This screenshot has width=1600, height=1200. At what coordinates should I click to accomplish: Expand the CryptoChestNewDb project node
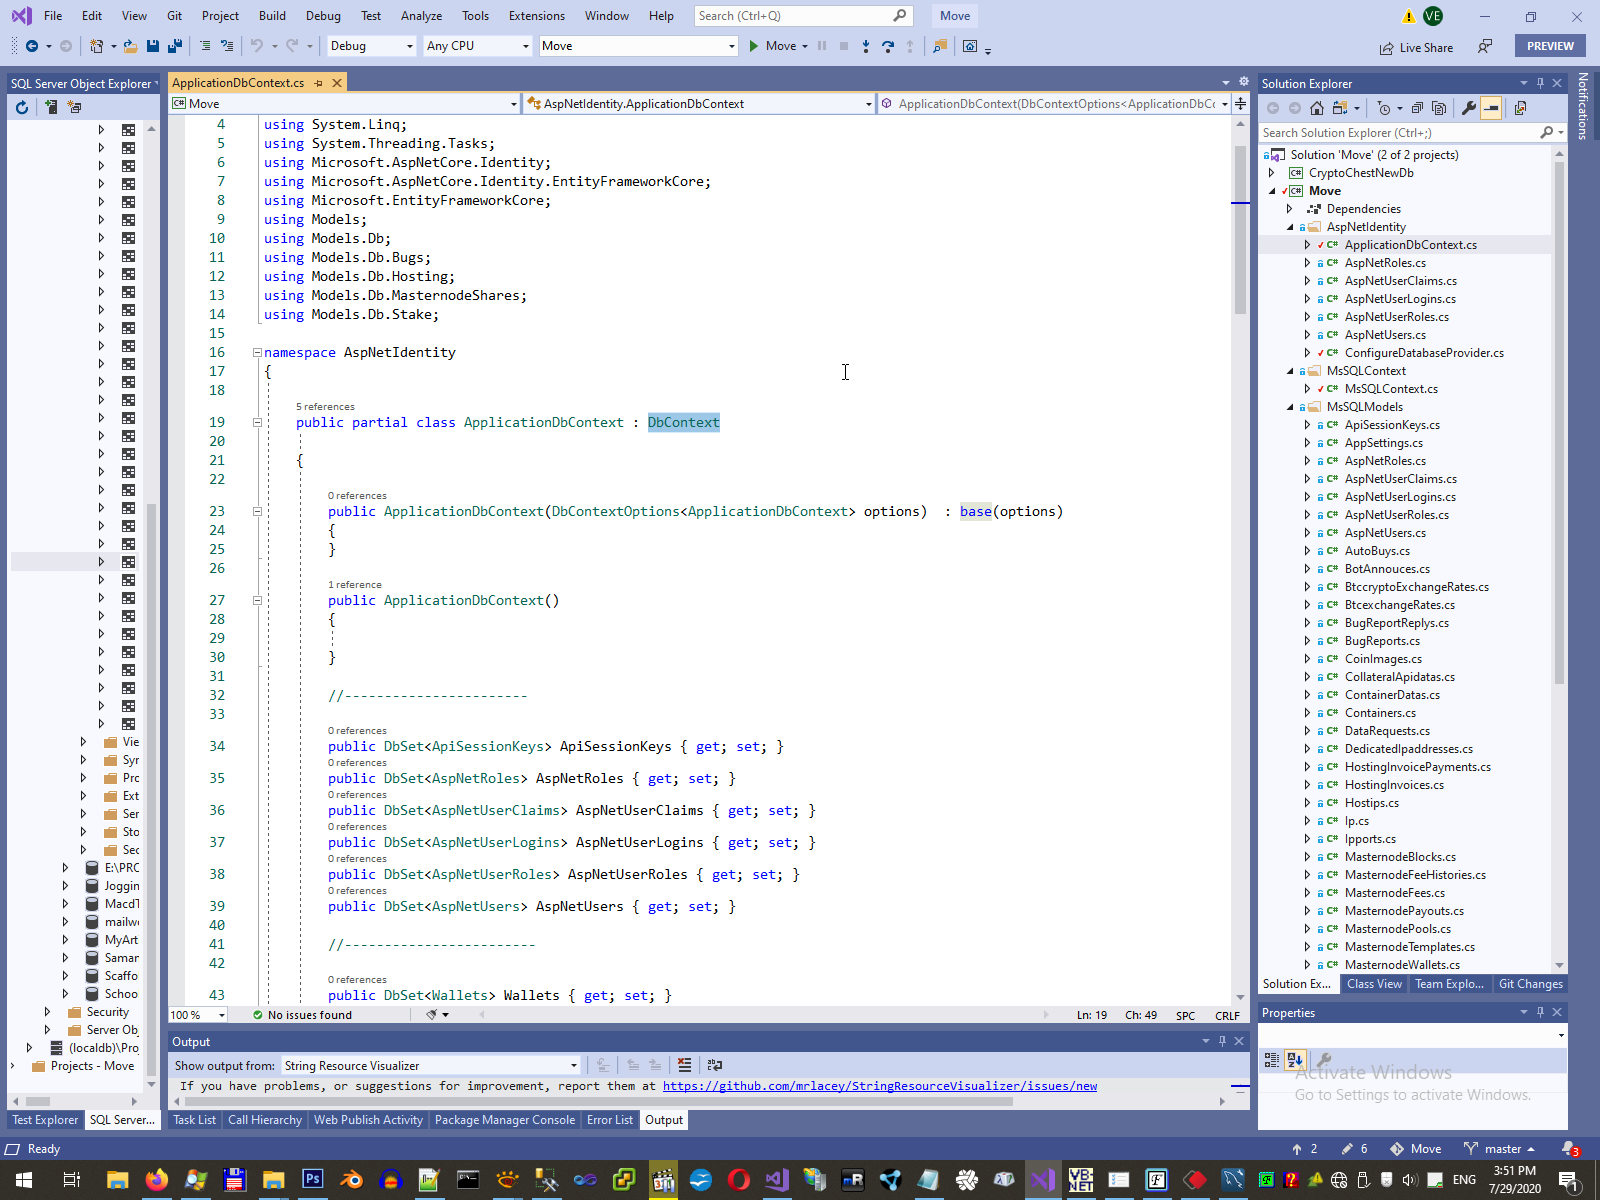tap(1272, 173)
